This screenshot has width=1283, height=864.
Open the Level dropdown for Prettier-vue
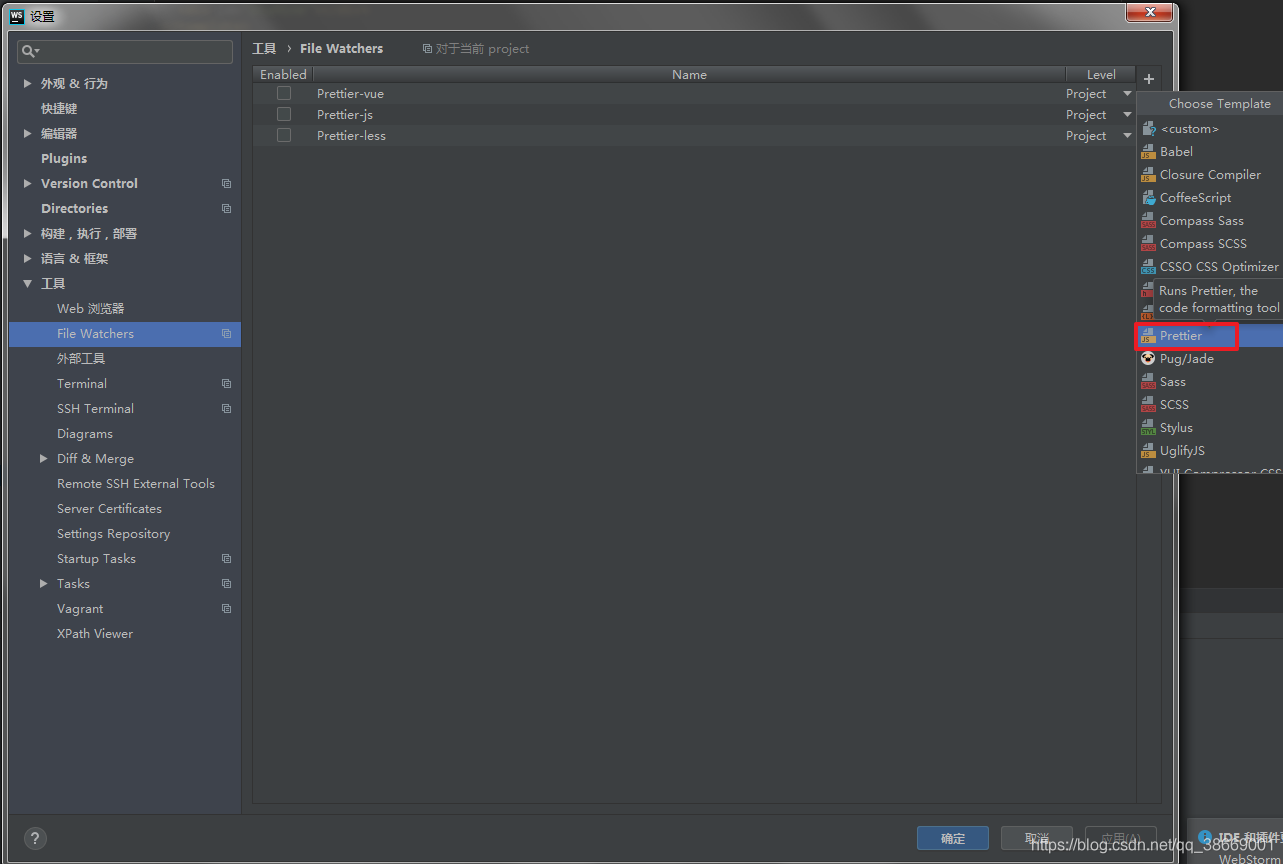tap(1126, 92)
